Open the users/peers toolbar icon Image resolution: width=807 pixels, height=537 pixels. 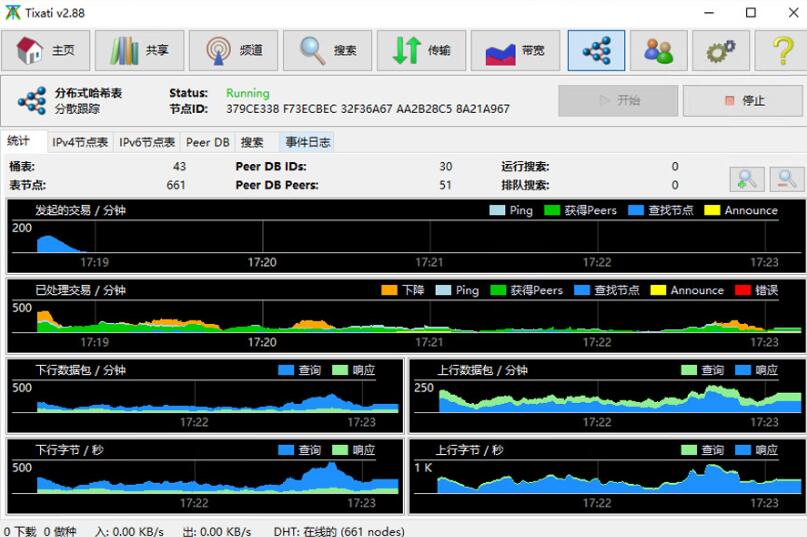659,50
